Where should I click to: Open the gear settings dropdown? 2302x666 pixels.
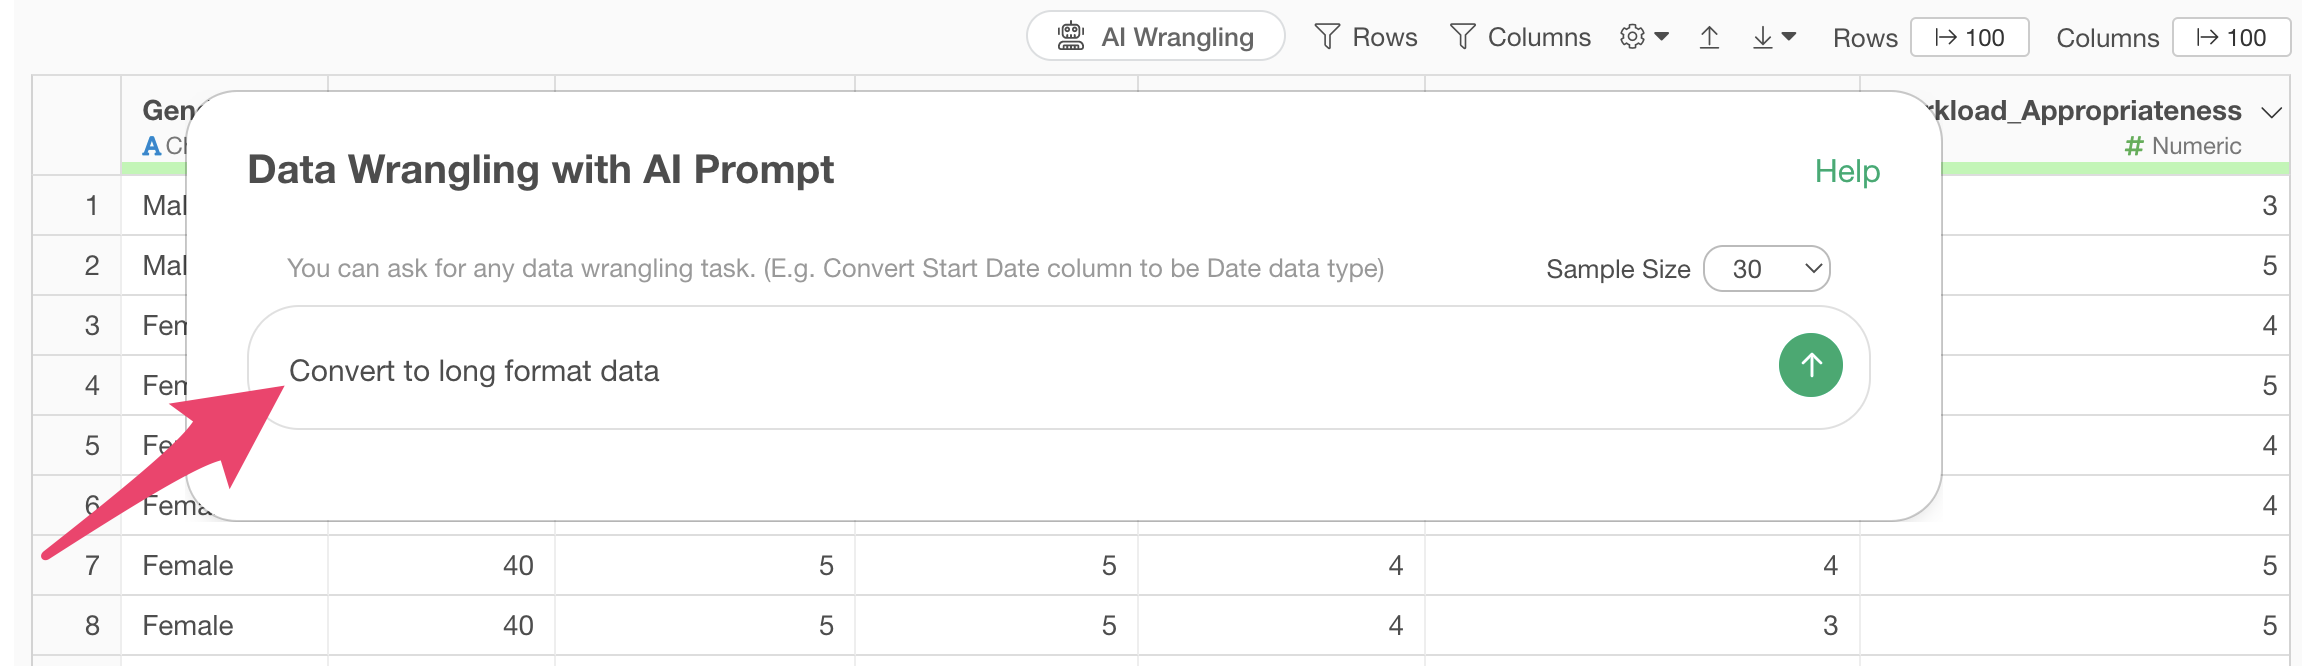1644,37
